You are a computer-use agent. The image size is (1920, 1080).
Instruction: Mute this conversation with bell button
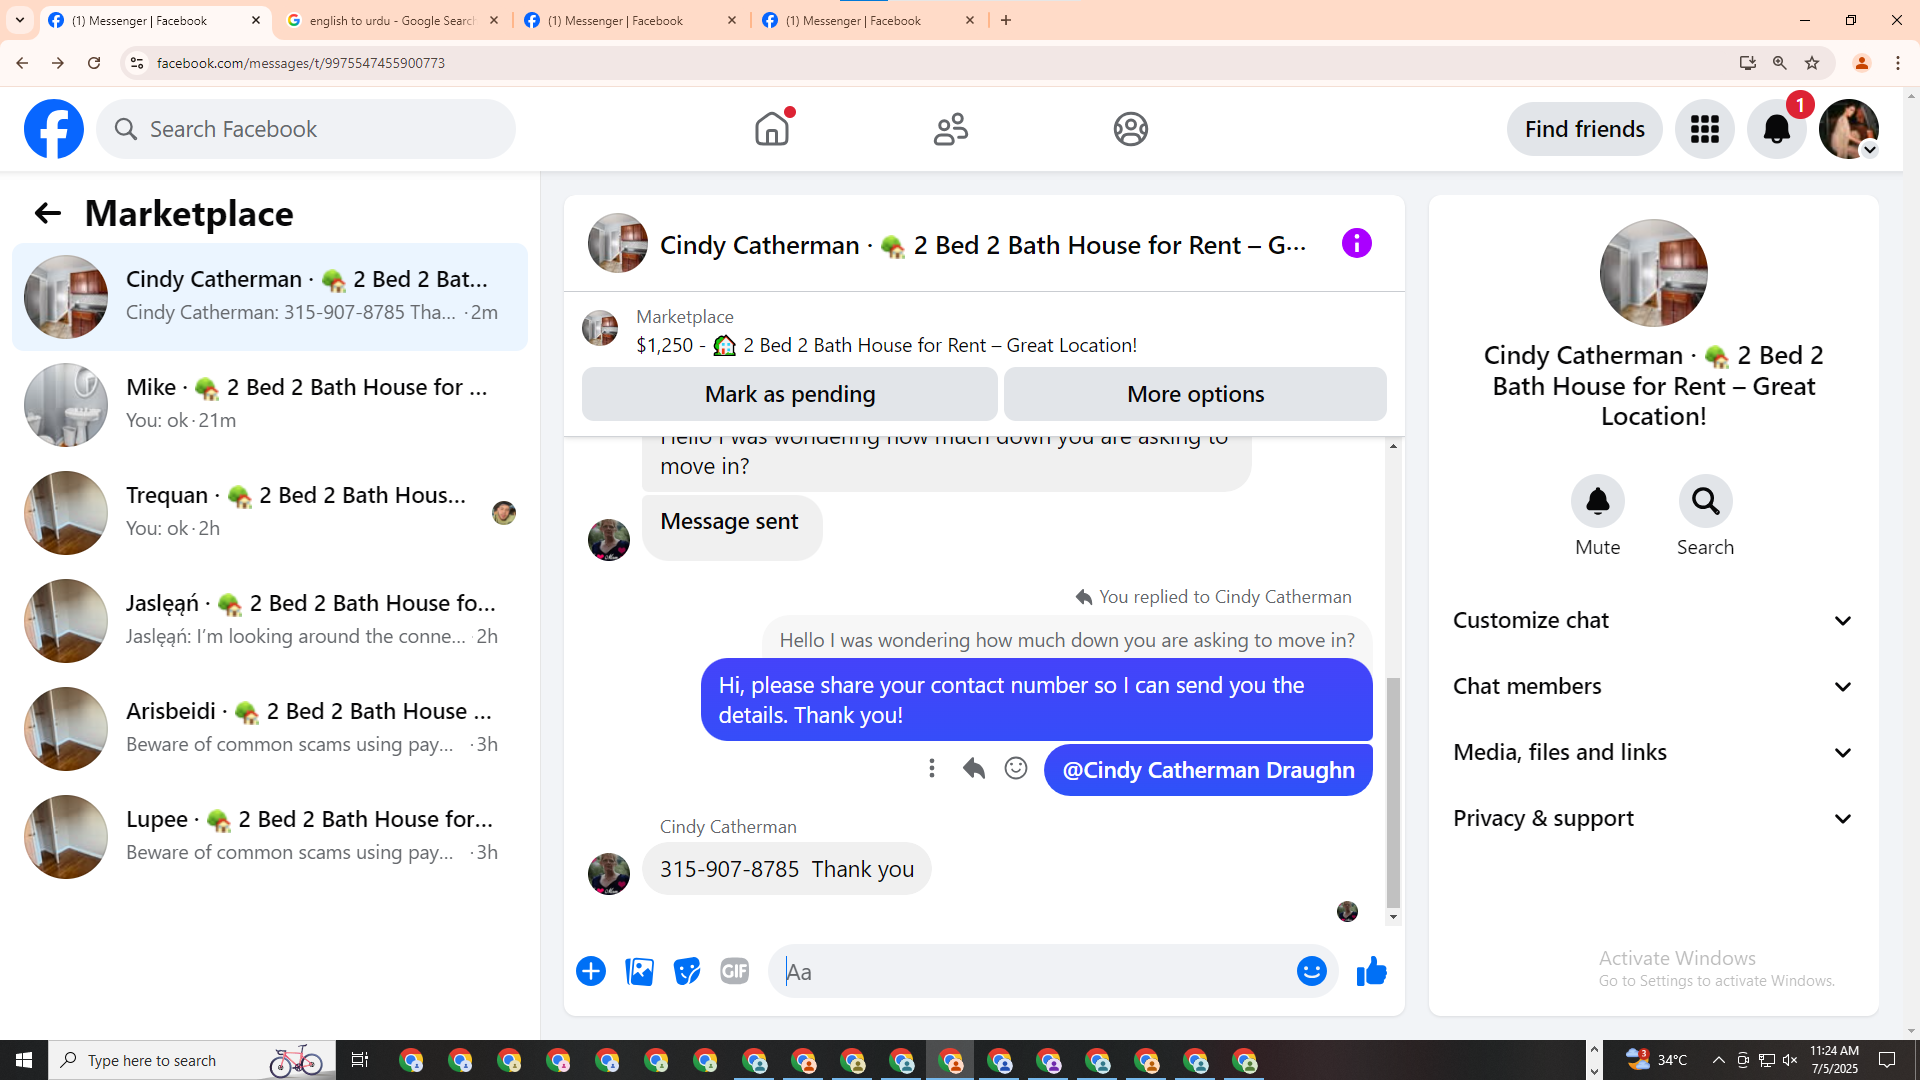1597,501
